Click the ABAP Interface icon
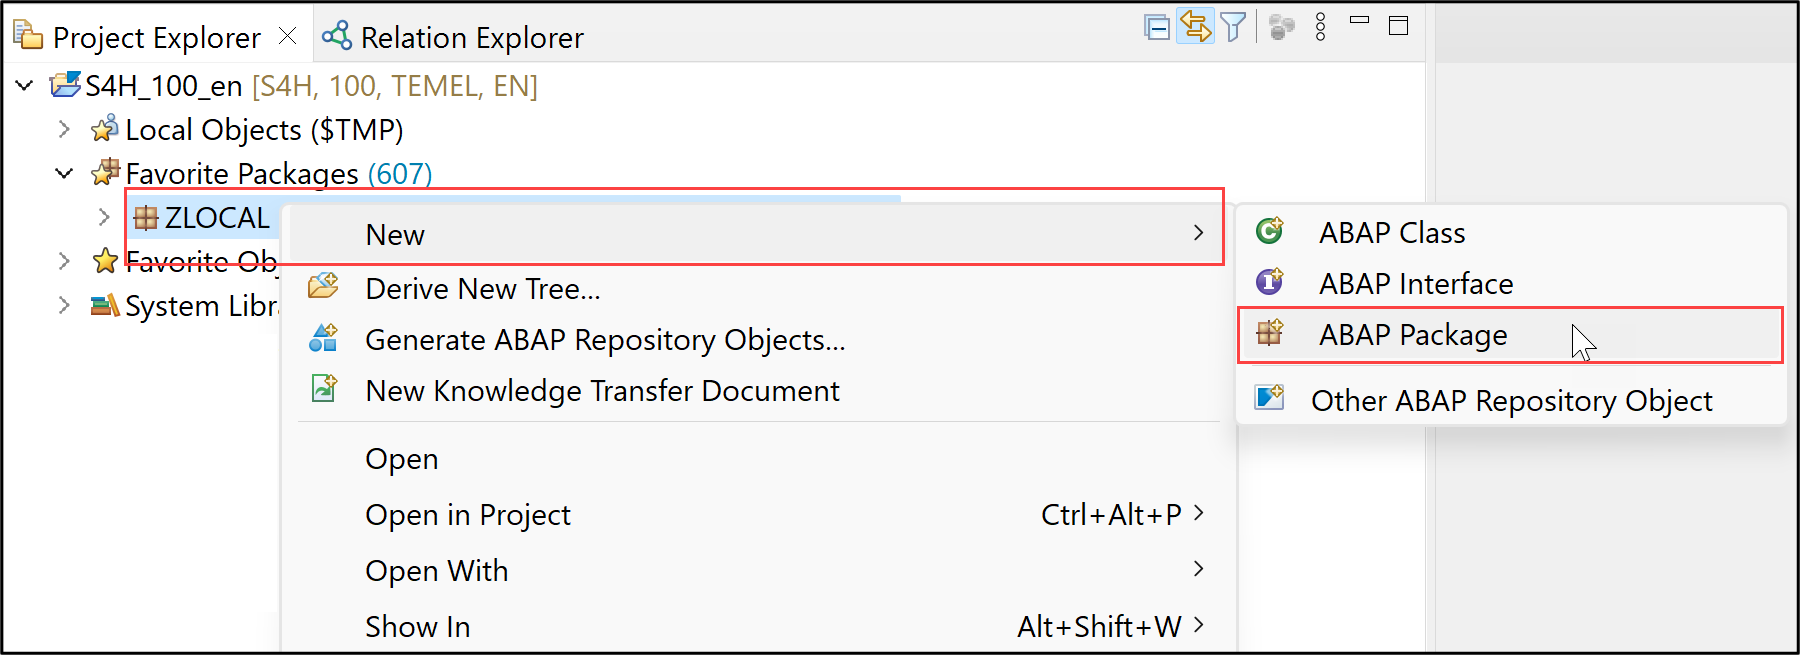The image size is (1800, 655). (1270, 282)
